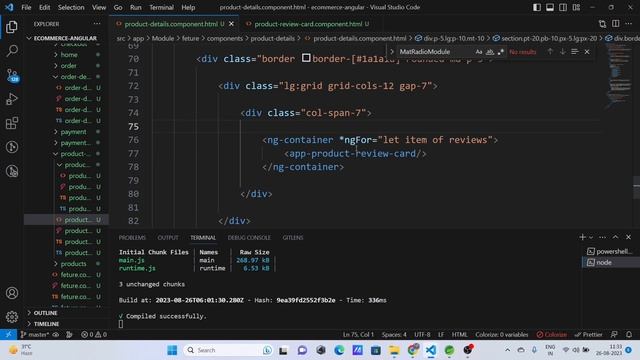Open editor more actions ellipsis
The image size is (640, 360).
[629, 24]
